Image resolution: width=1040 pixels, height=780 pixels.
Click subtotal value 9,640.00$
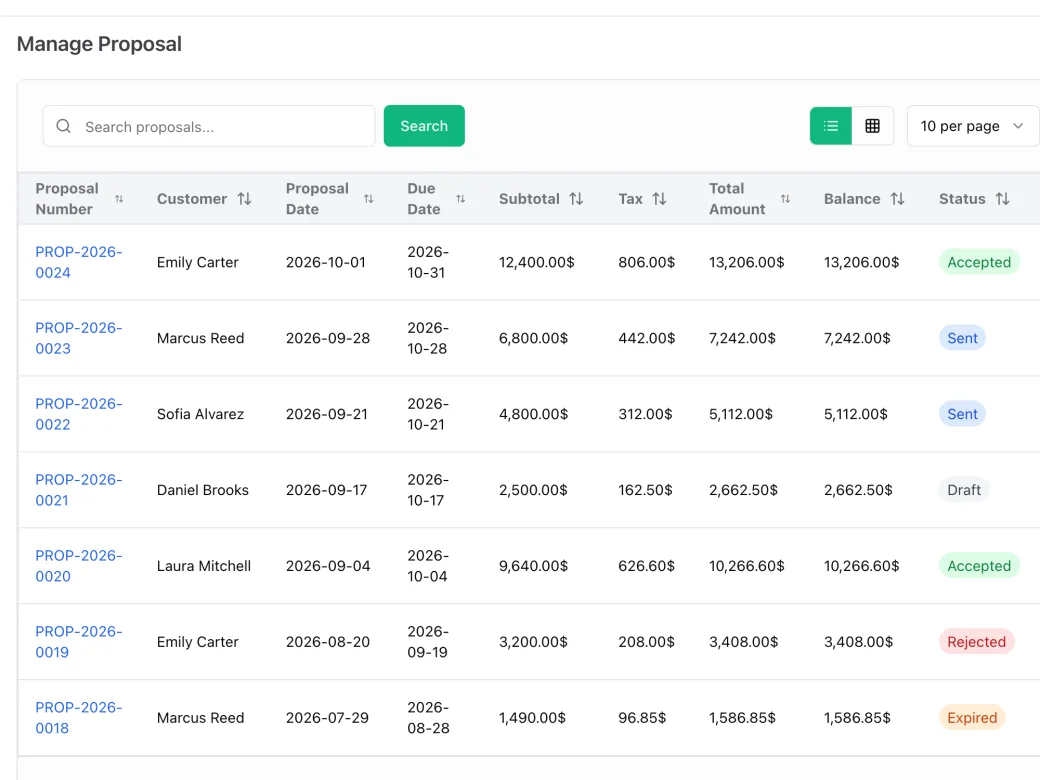(533, 566)
